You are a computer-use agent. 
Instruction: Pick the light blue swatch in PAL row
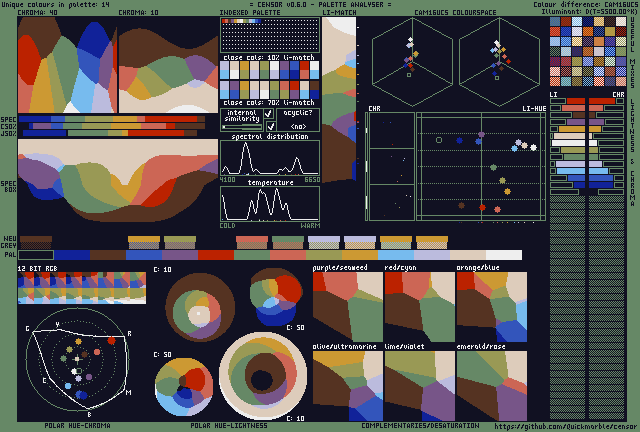[396, 255]
